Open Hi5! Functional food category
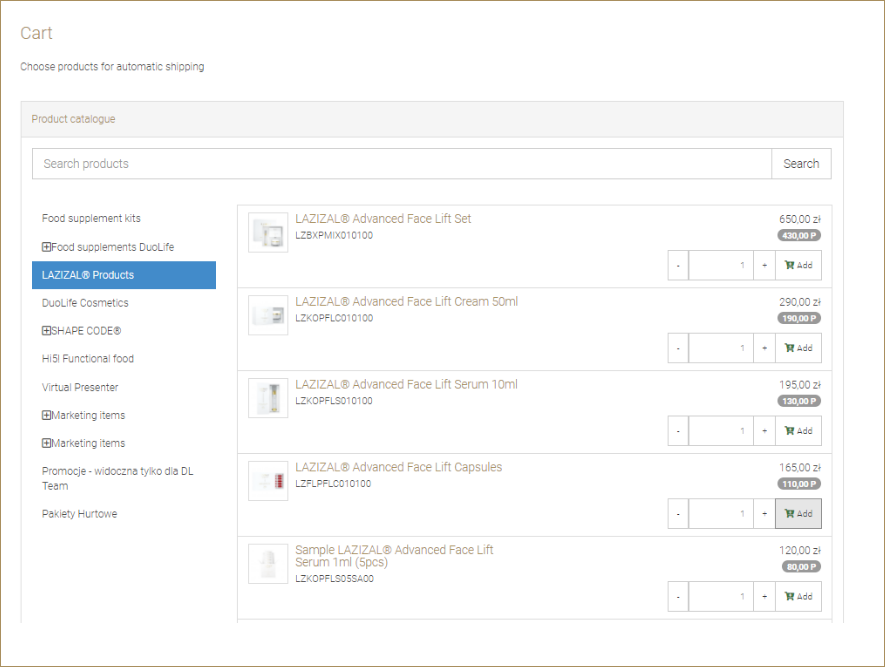The width and height of the screenshot is (885, 667). click(87, 359)
